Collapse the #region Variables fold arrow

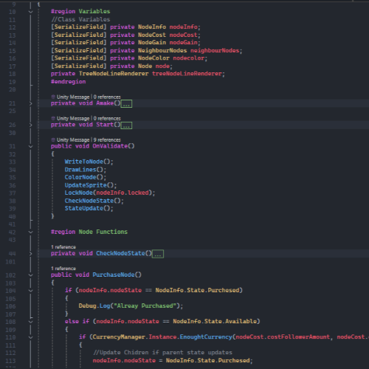pyautogui.click(x=31, y=12)
